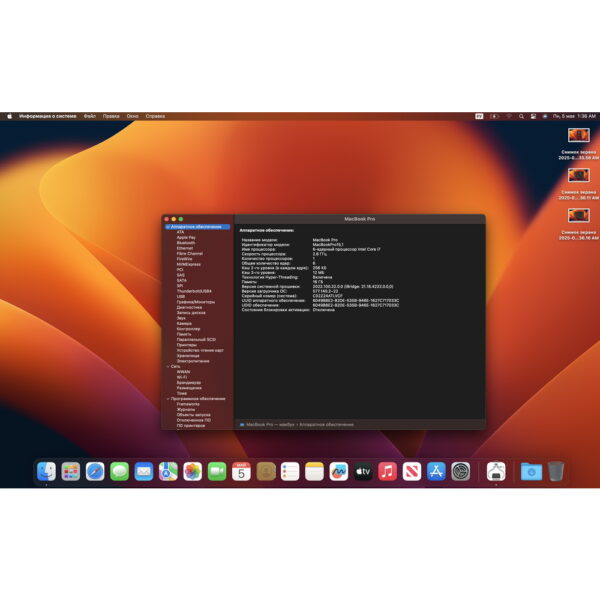Open Messages app in the Dock

click(119, 471)
